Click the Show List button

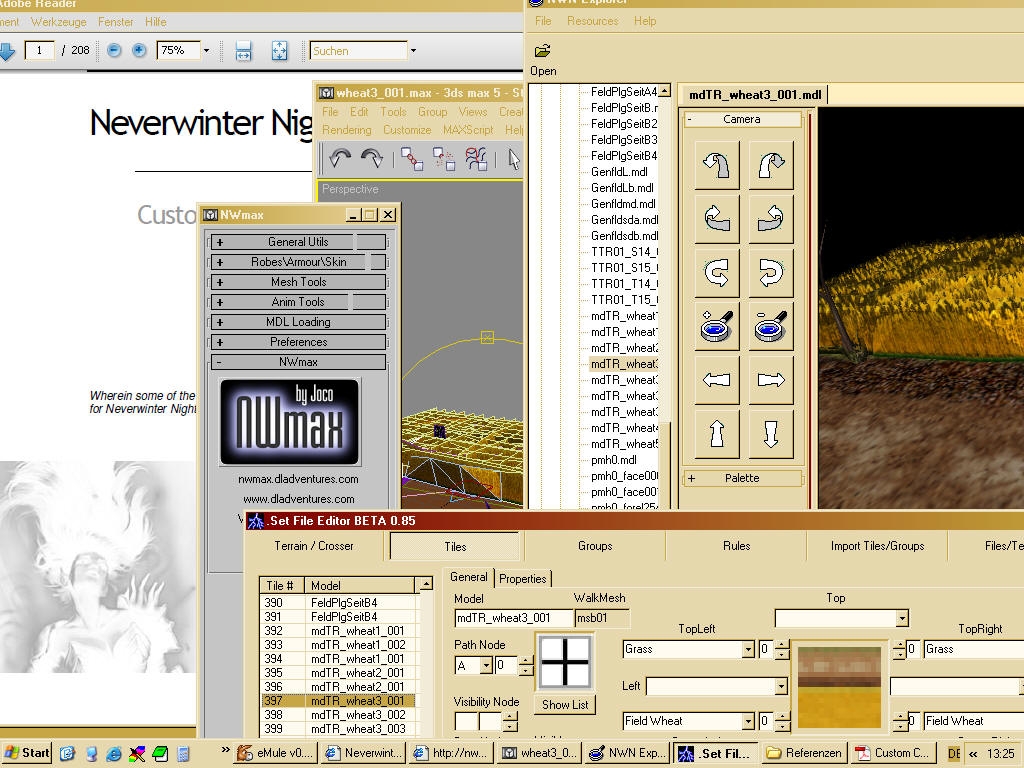click(565, 704)
